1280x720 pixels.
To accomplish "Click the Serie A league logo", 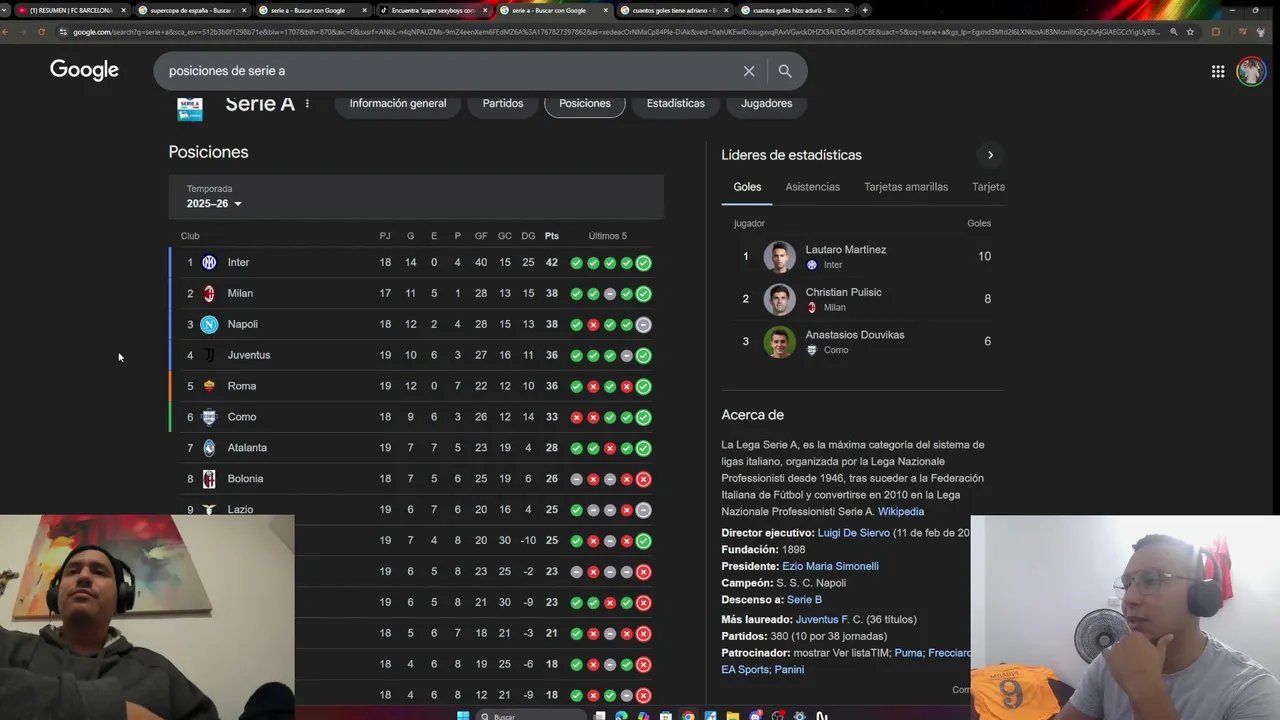I will click(x=190, y=108).
